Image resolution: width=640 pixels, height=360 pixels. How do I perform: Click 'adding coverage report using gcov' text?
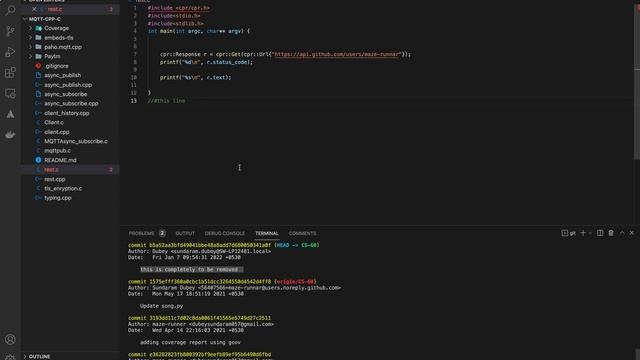tap(191, 342)
